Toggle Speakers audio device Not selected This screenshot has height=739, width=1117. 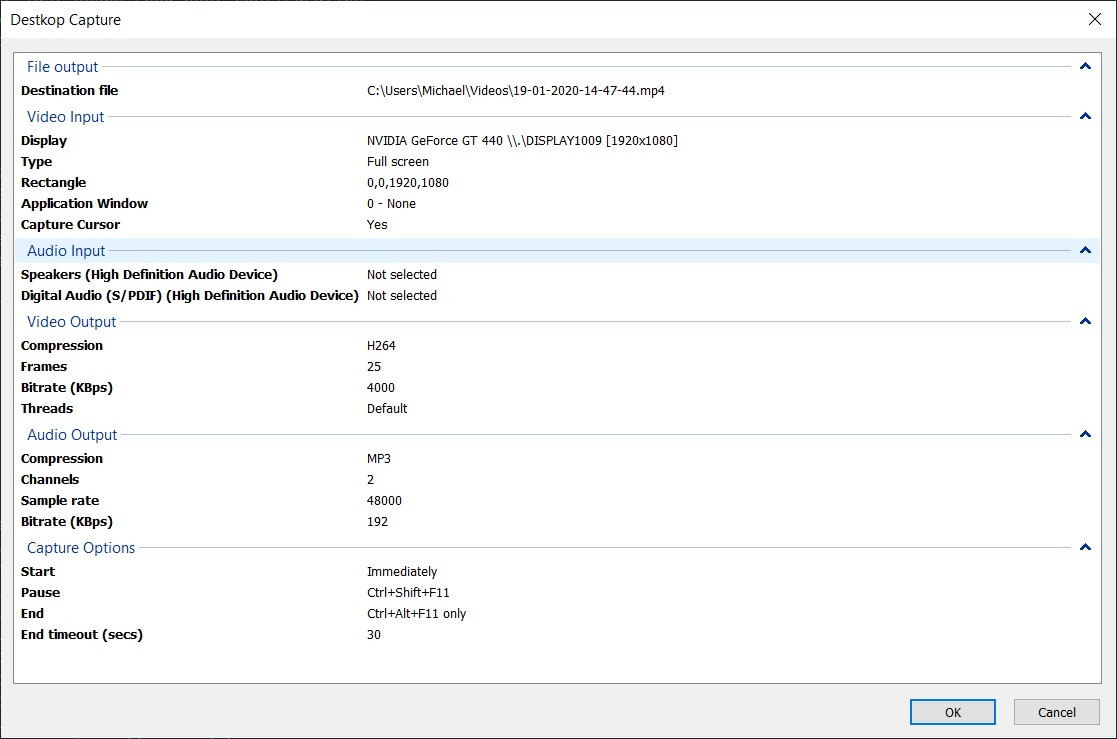(401, 275)
